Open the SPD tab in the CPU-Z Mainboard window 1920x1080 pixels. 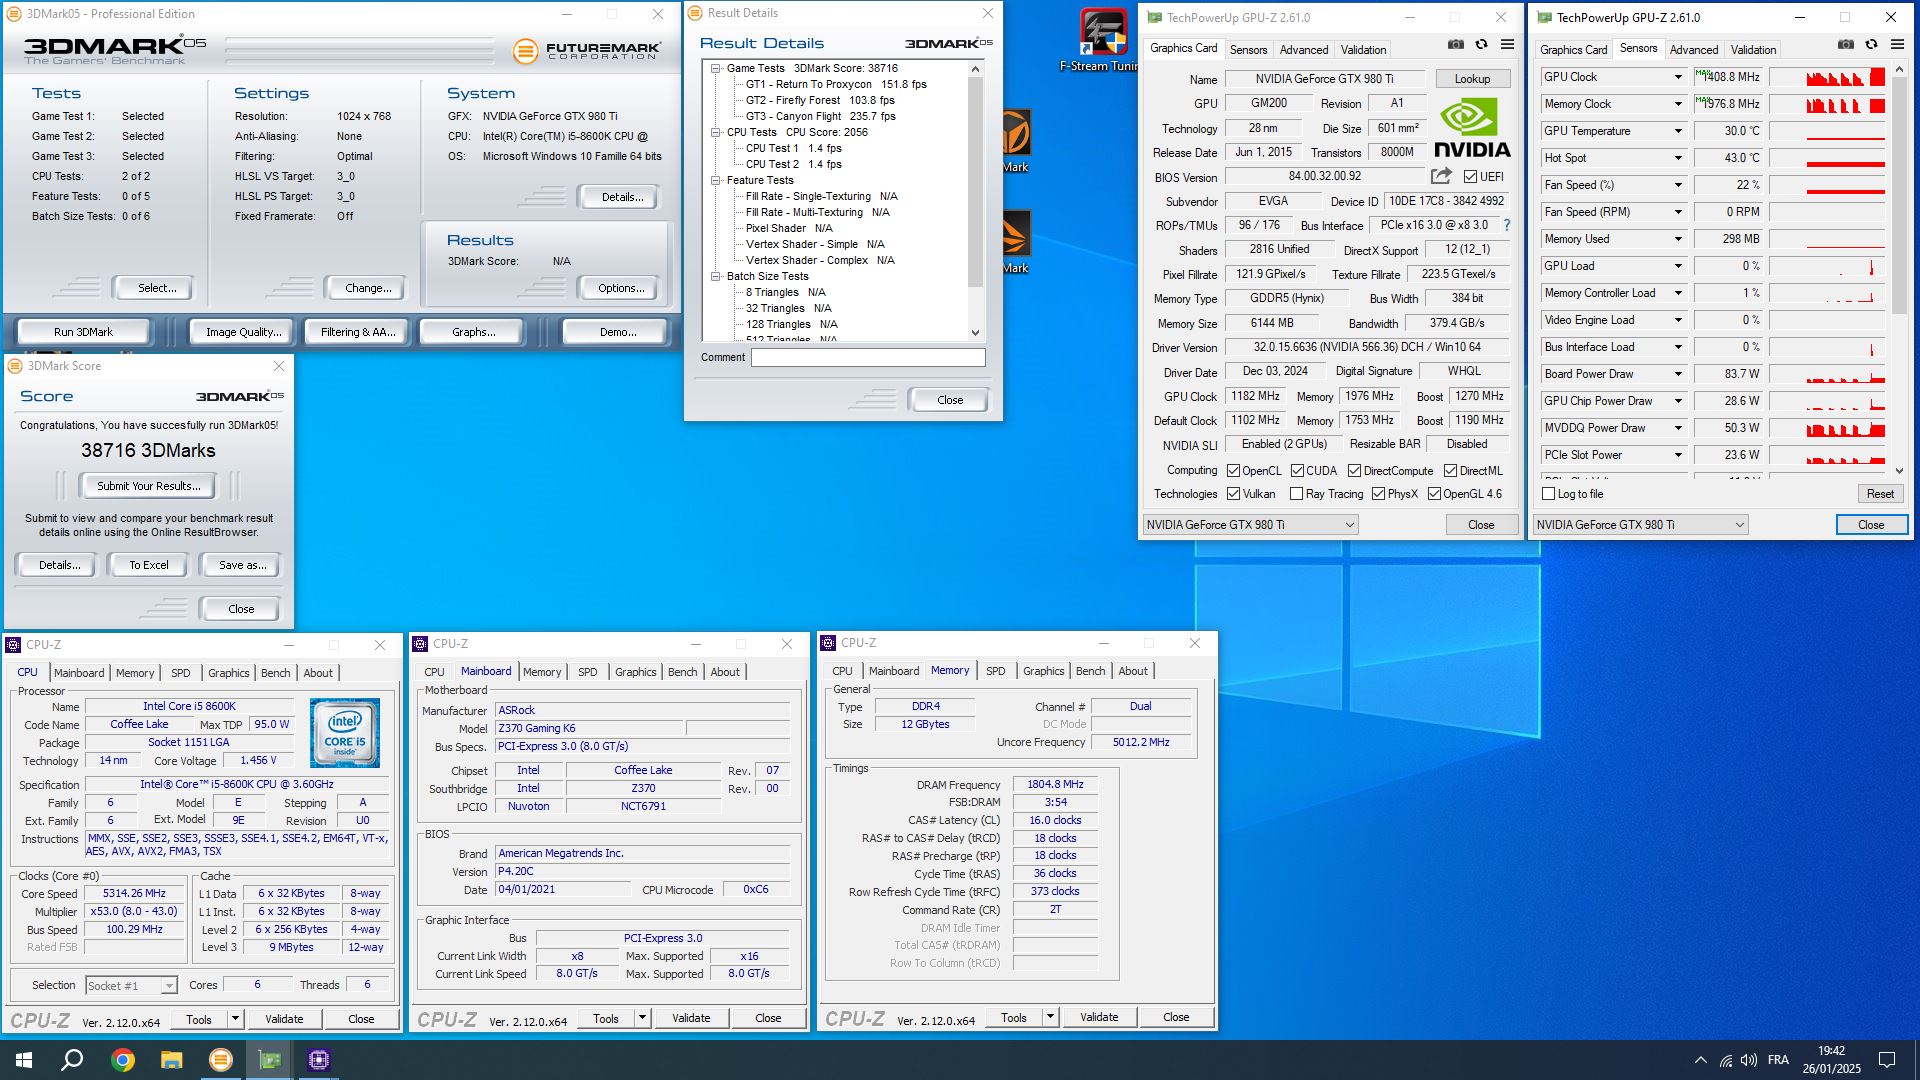pyautogui.click(x=587, y=672)
